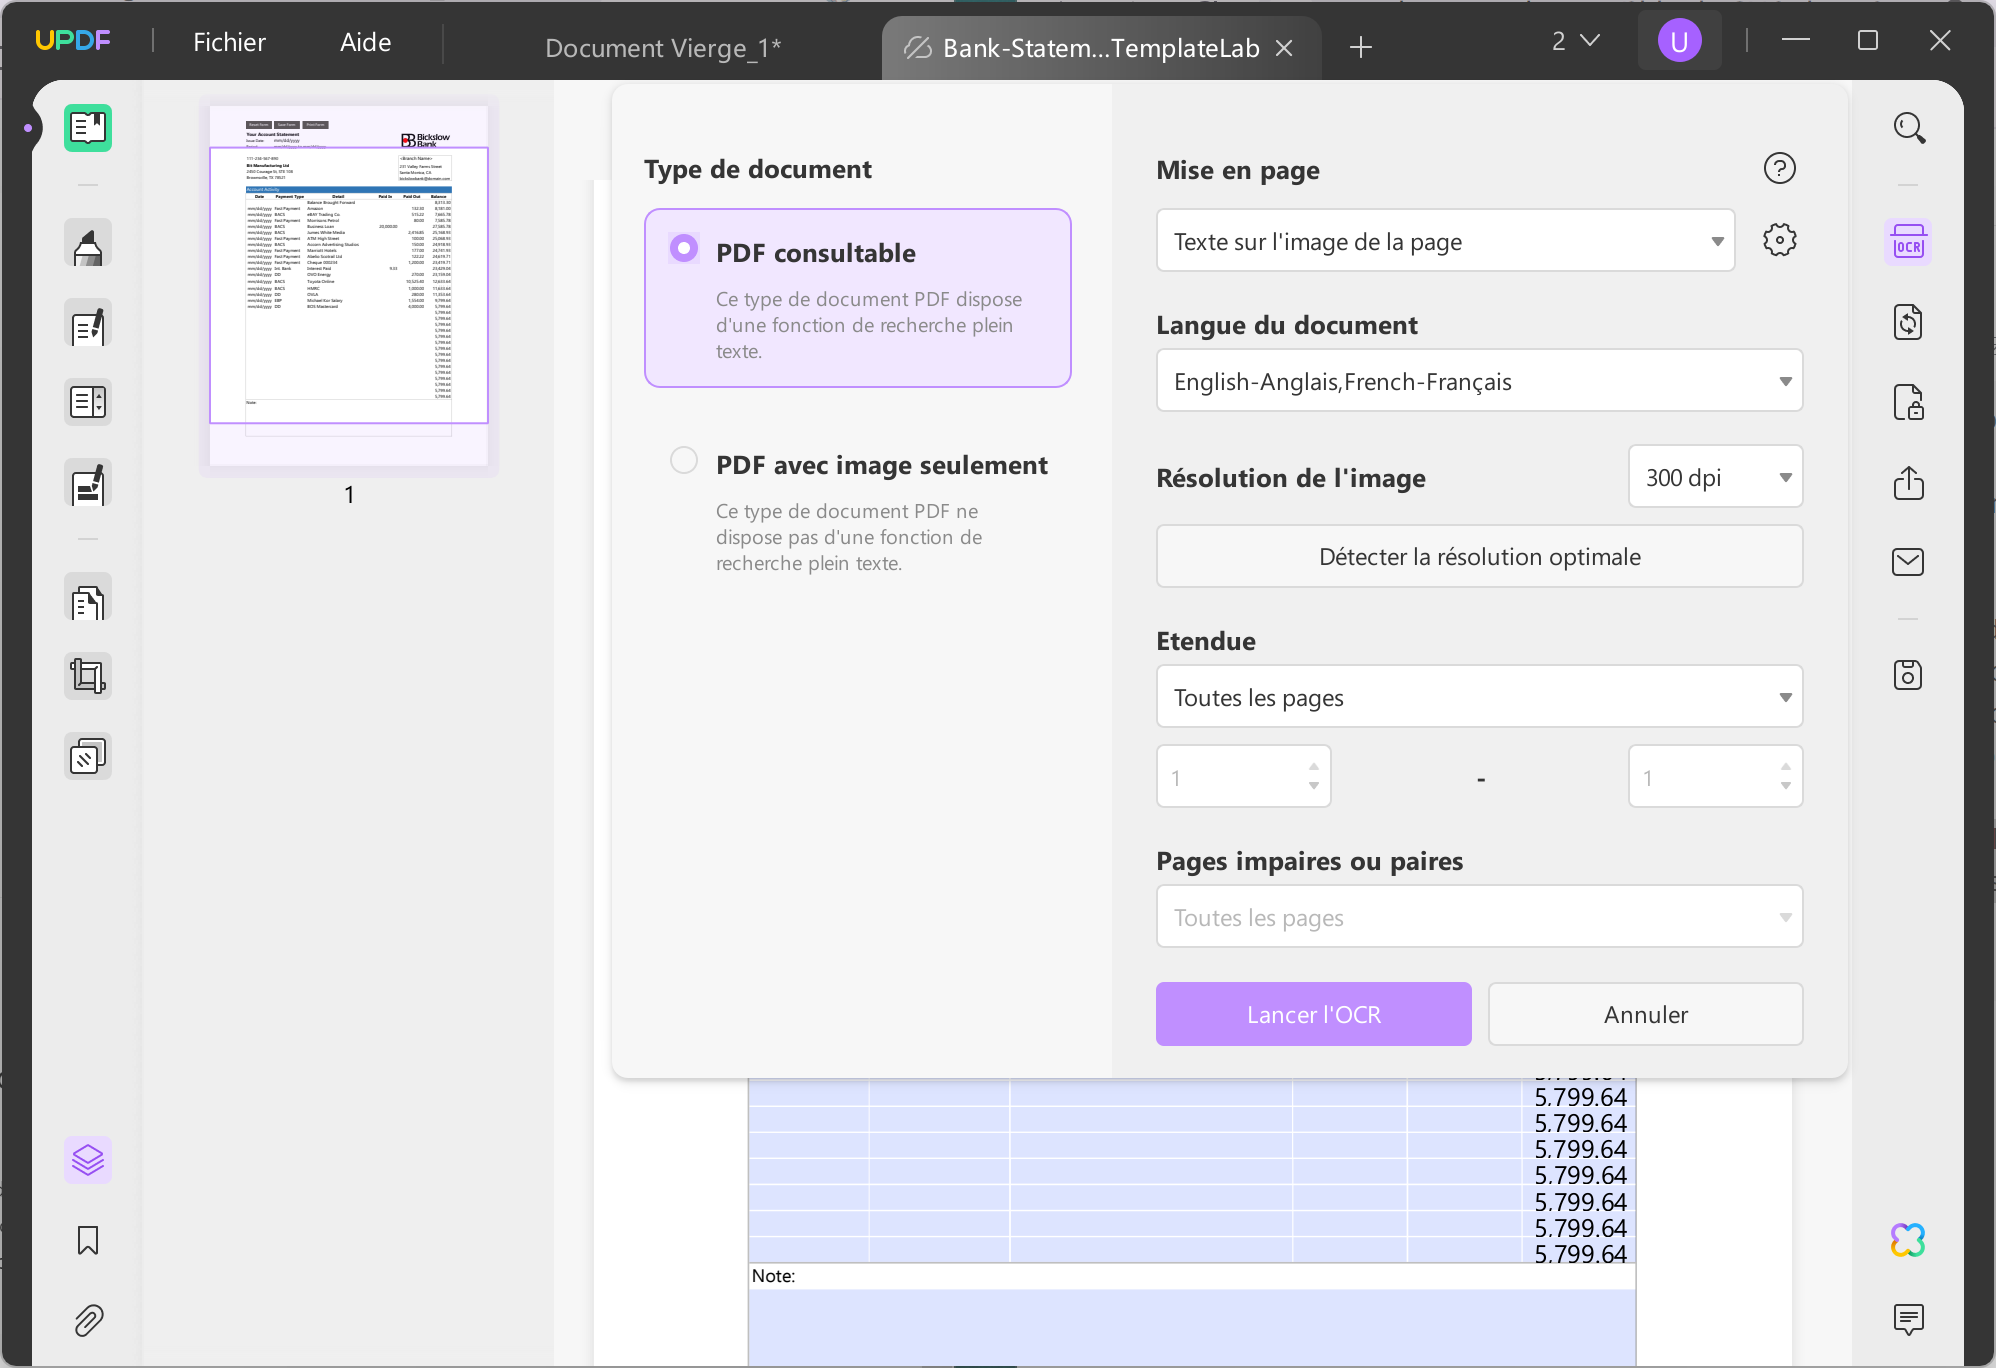This screenshot has height=1368, width=1996.
Task: Decrease the end page stepper
Action: point(1786,786)
